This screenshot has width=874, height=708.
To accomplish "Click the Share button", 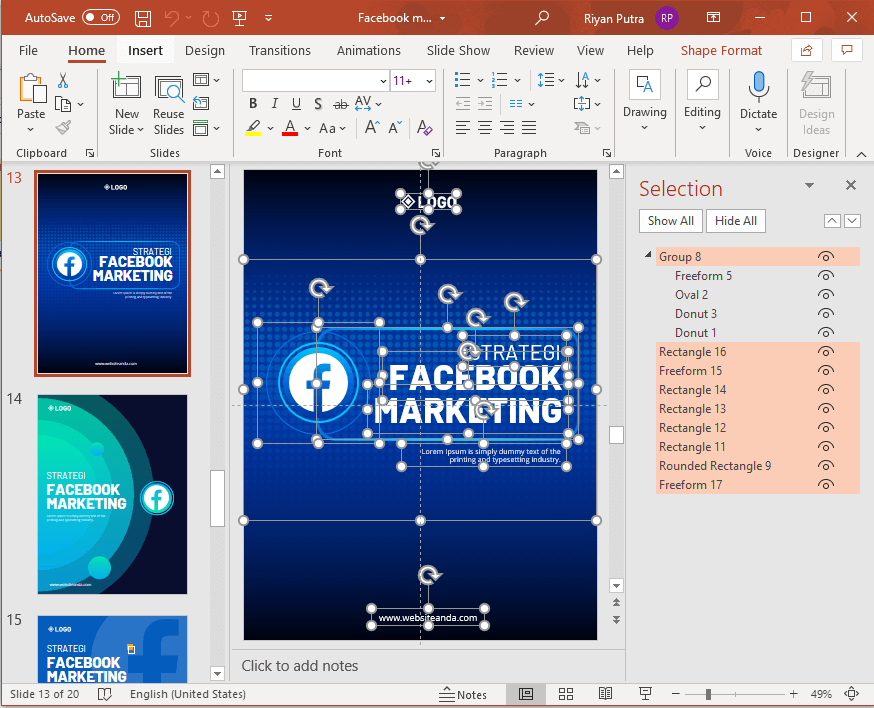I will [x=807, y=51].
